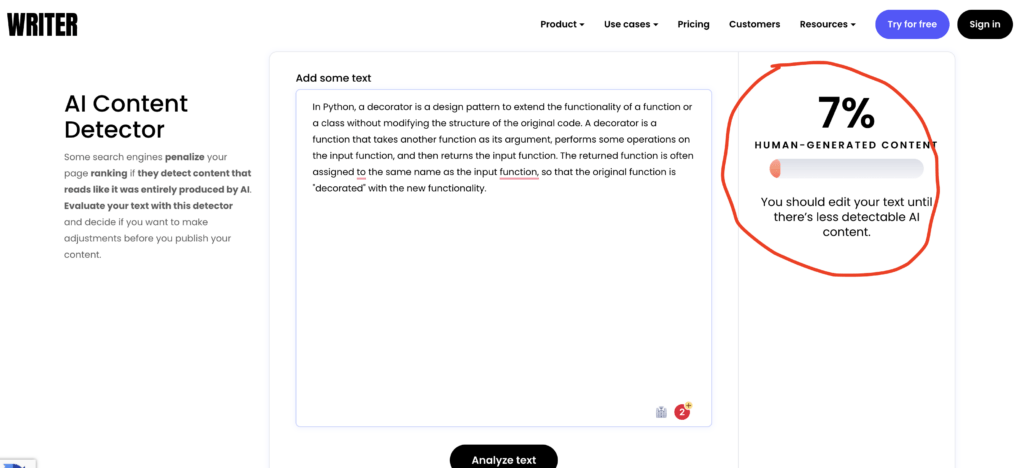Click the underlined word "to" in the text
Image resolution: width=1024 pixels, height=468 pixels.
[361, 172]
